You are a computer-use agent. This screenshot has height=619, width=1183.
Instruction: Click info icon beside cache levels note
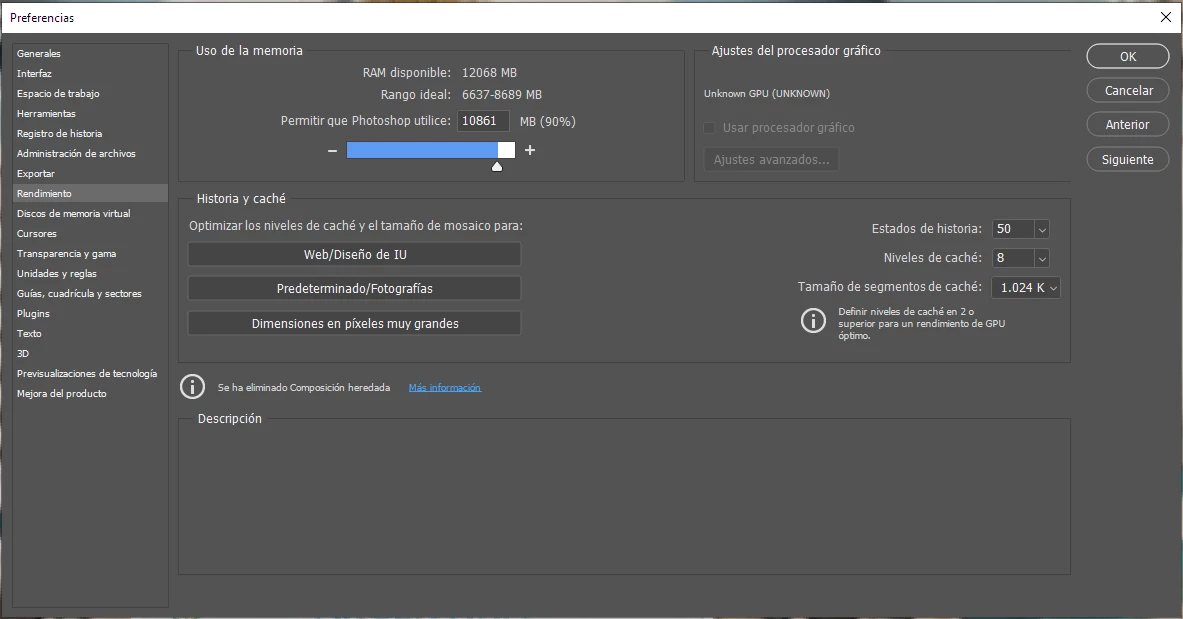point(813,320)
